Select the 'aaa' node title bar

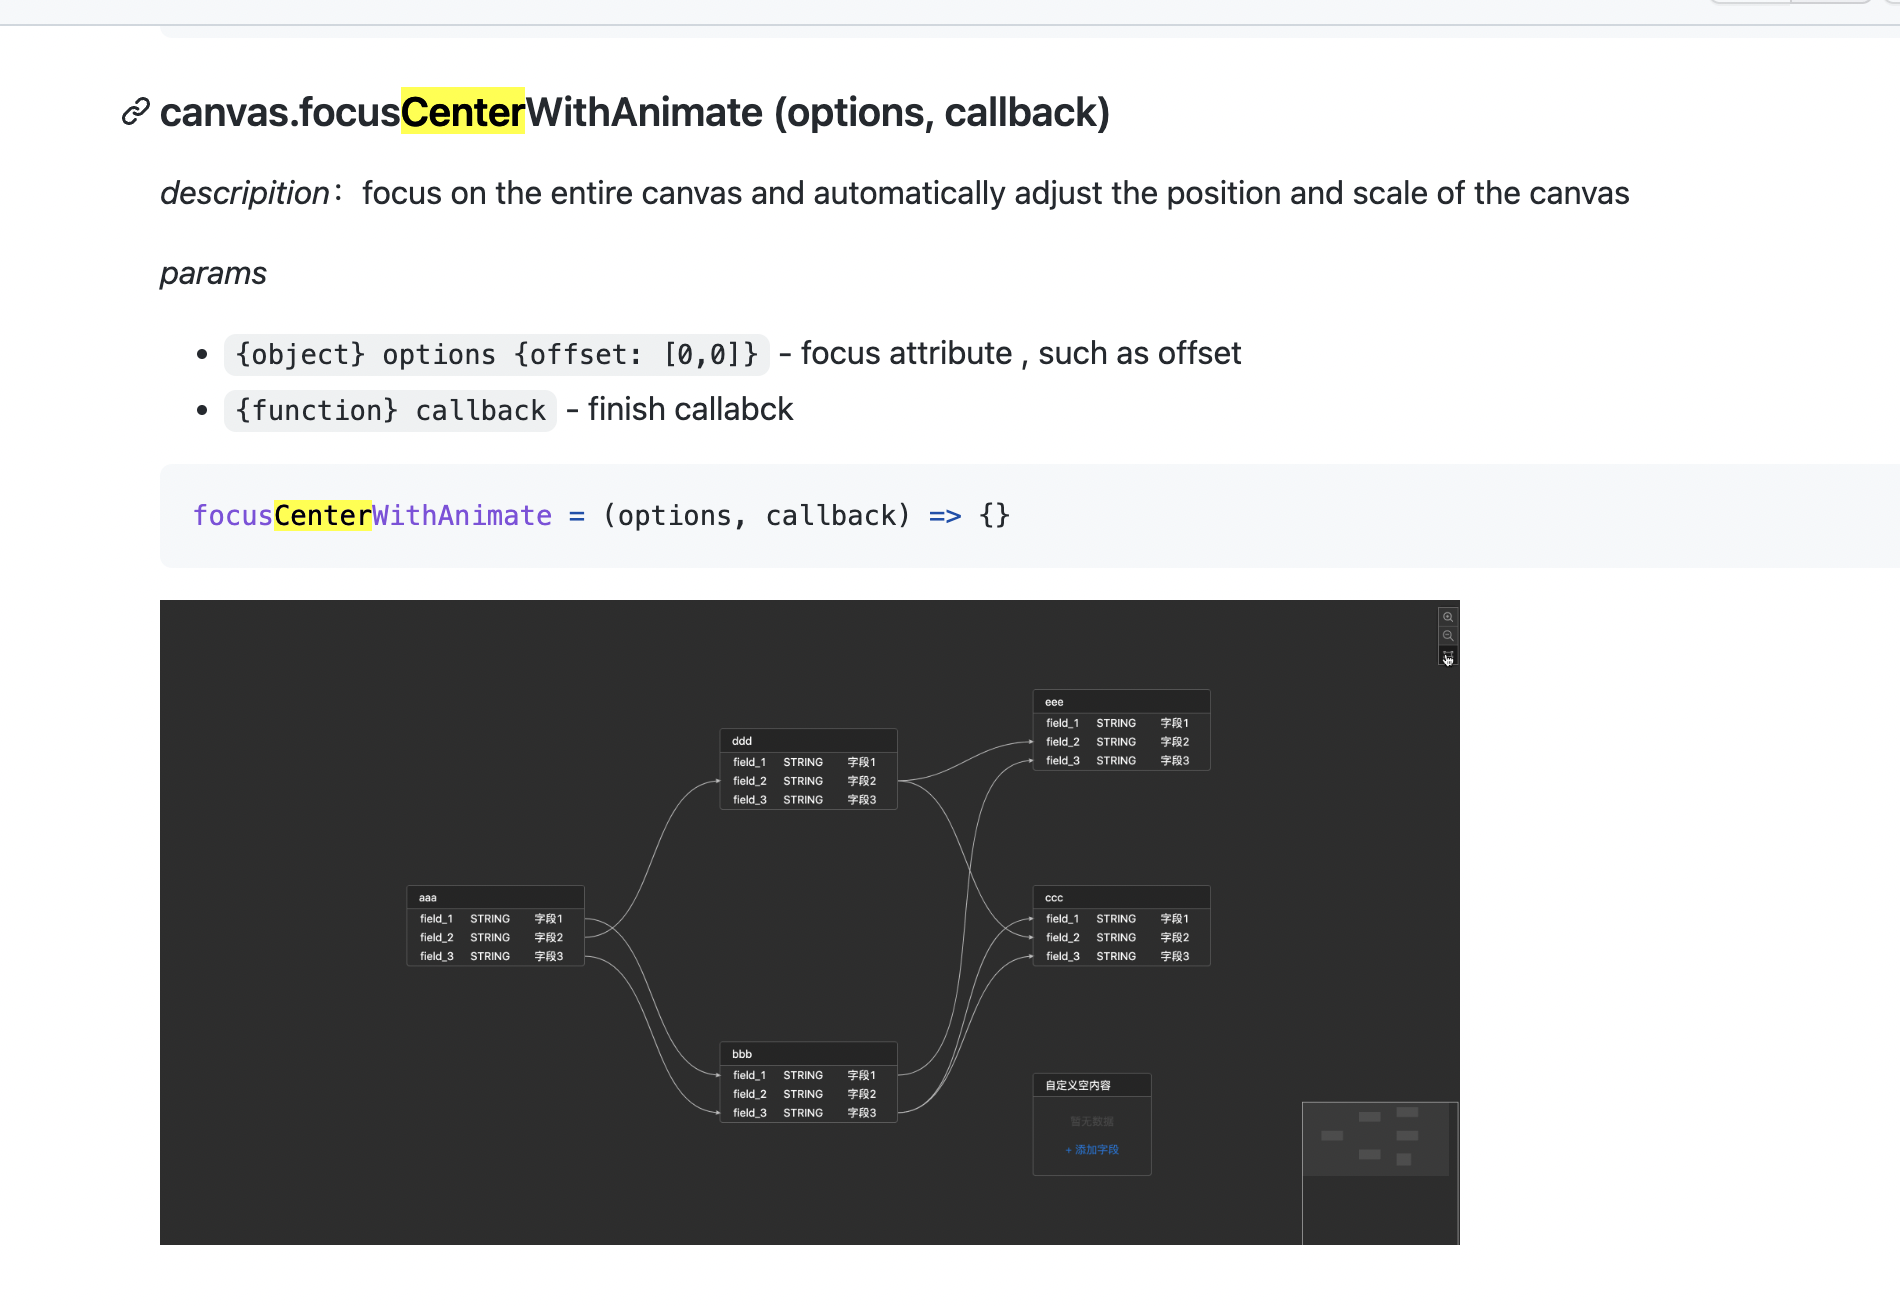[x=494, y=896]
